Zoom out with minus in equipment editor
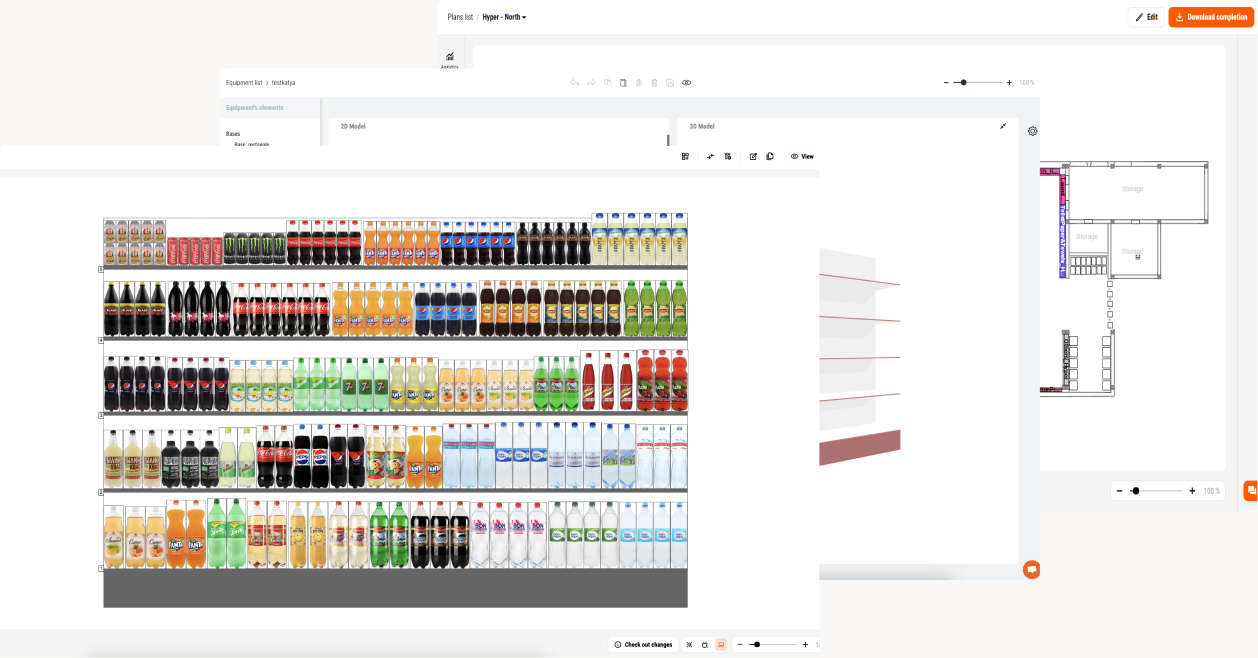Image resolution: width=1258 pixels, height=658 pixels. [x=947, y=83]
